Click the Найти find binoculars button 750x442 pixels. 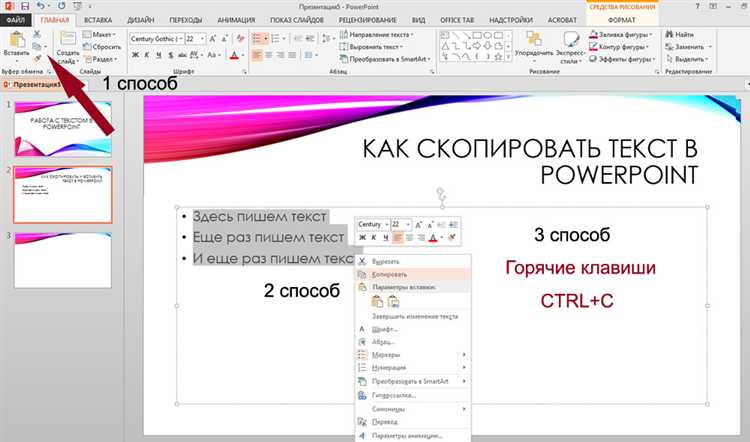click(x=680, y=34)
